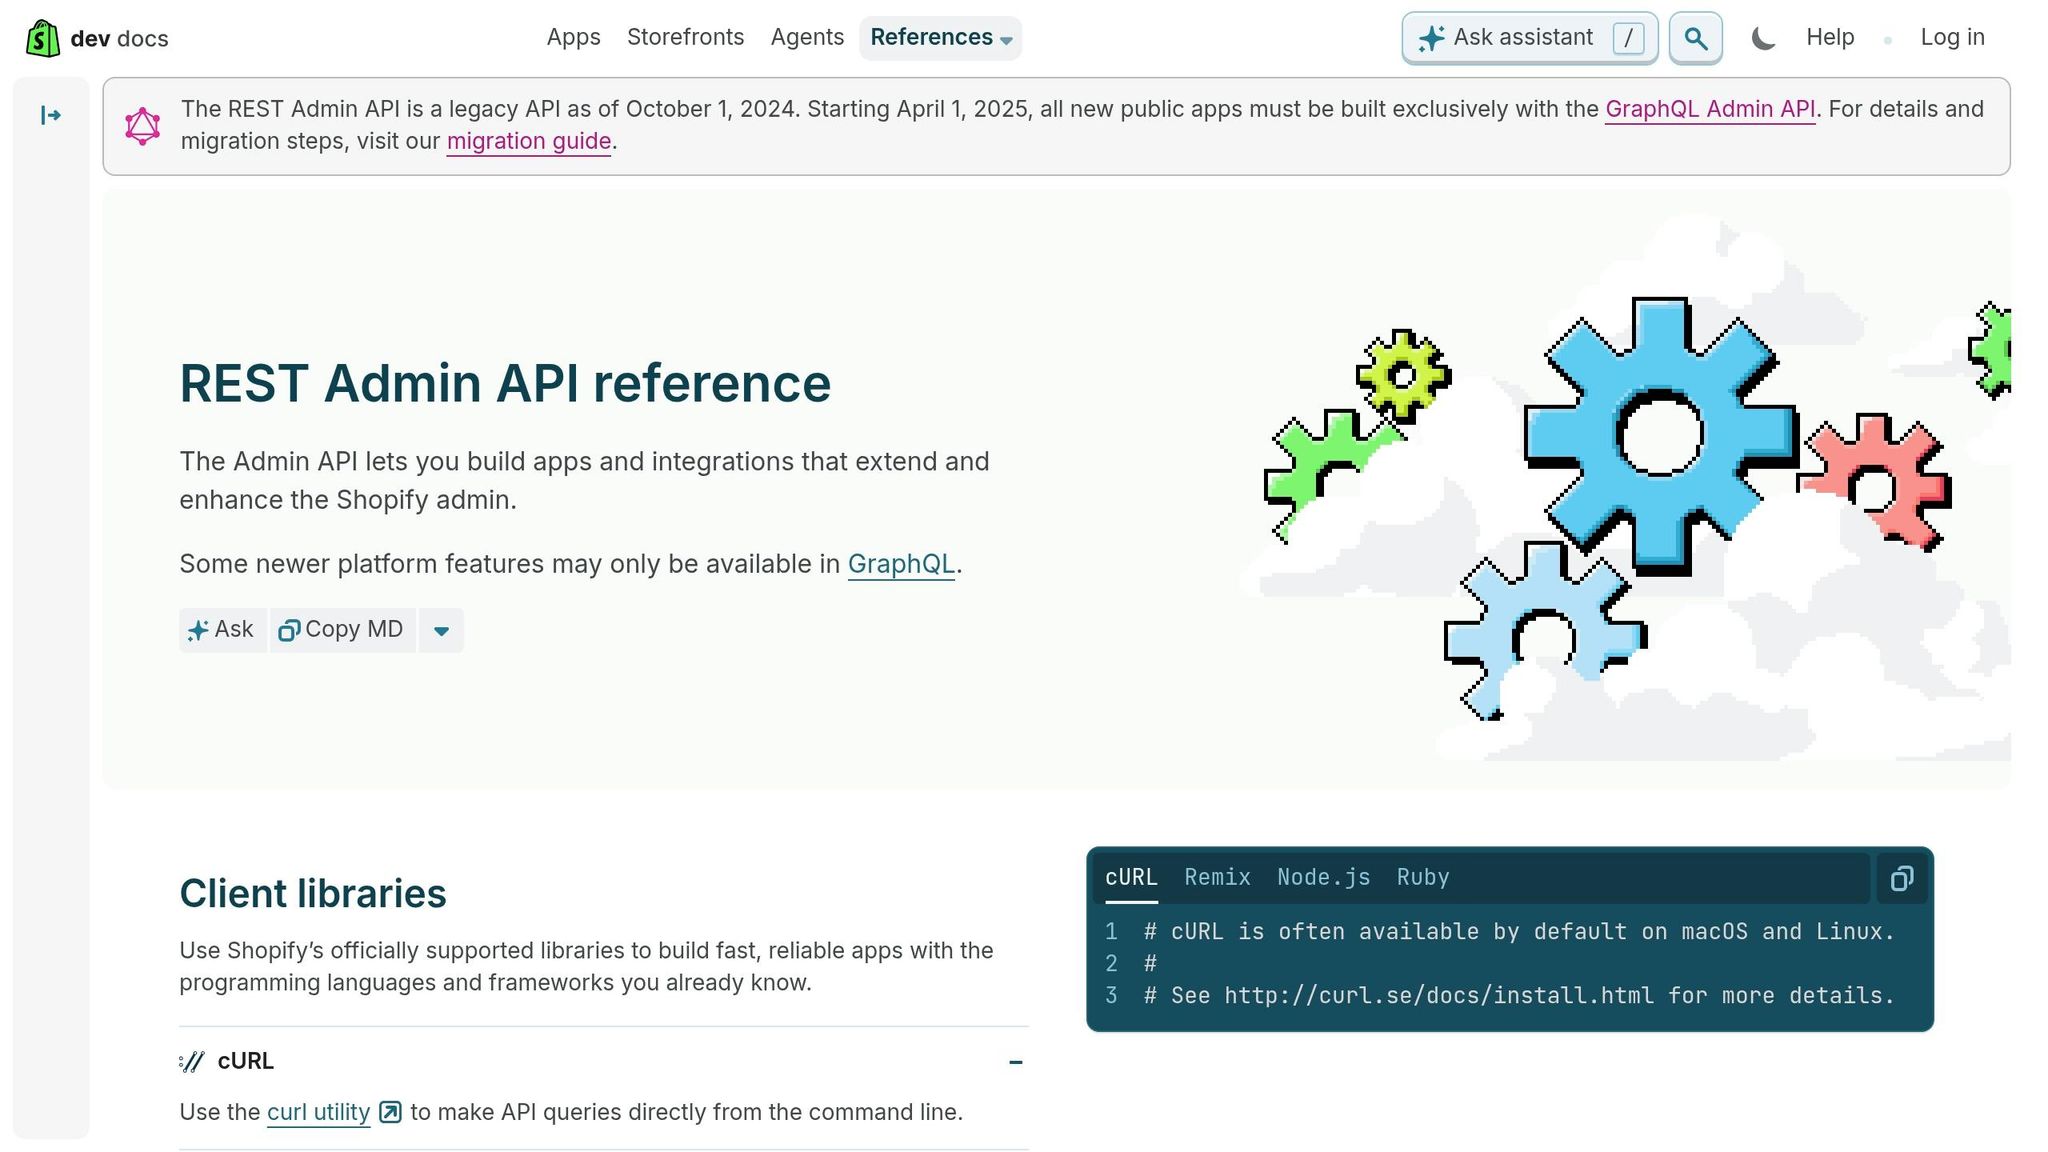Image resolution: width=2048 pixels, height=1152 pixels.
Task: Click the Ask button under the intro
Action: click(x=222, y=630)
